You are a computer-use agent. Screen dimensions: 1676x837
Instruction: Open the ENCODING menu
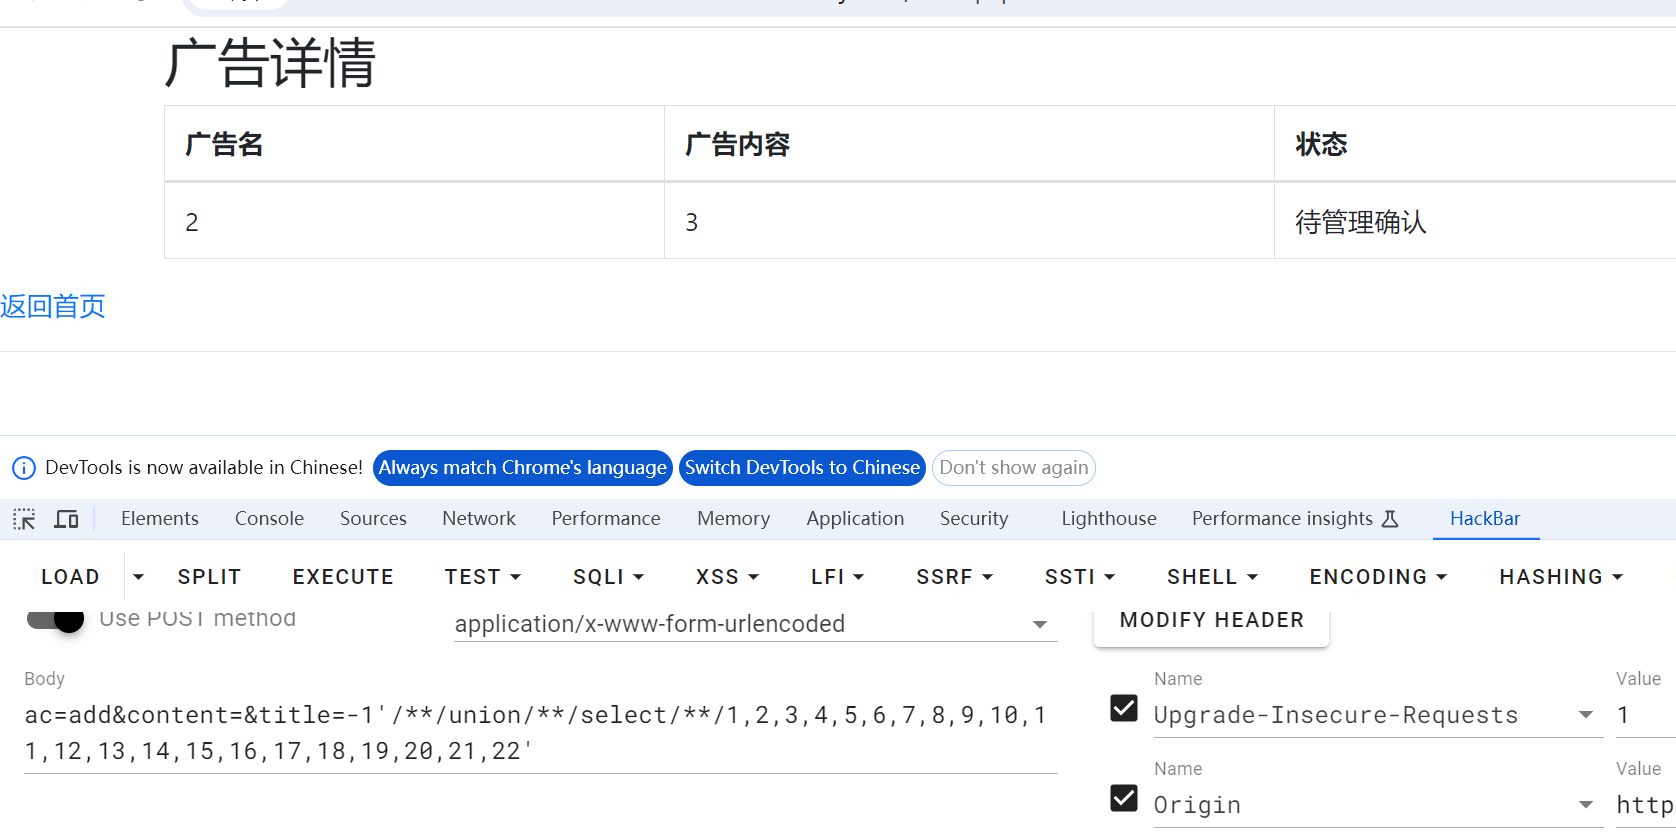tap(1378, 577)
